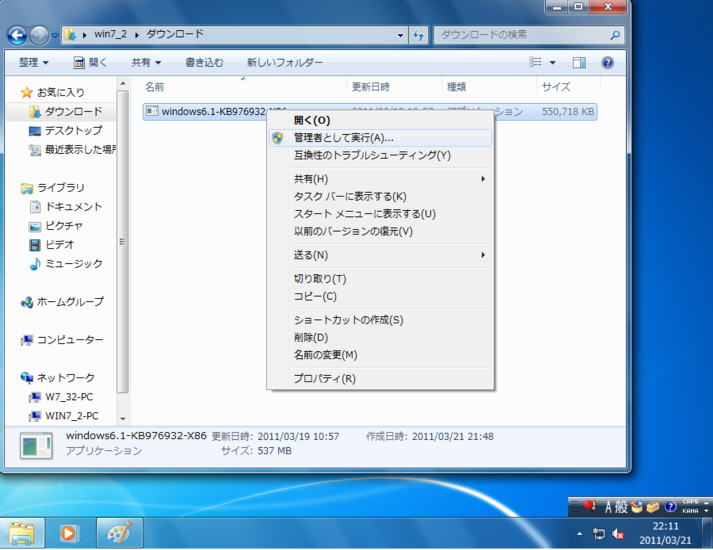Select ネットワーク in the navigation pane

tap(58, 378)
